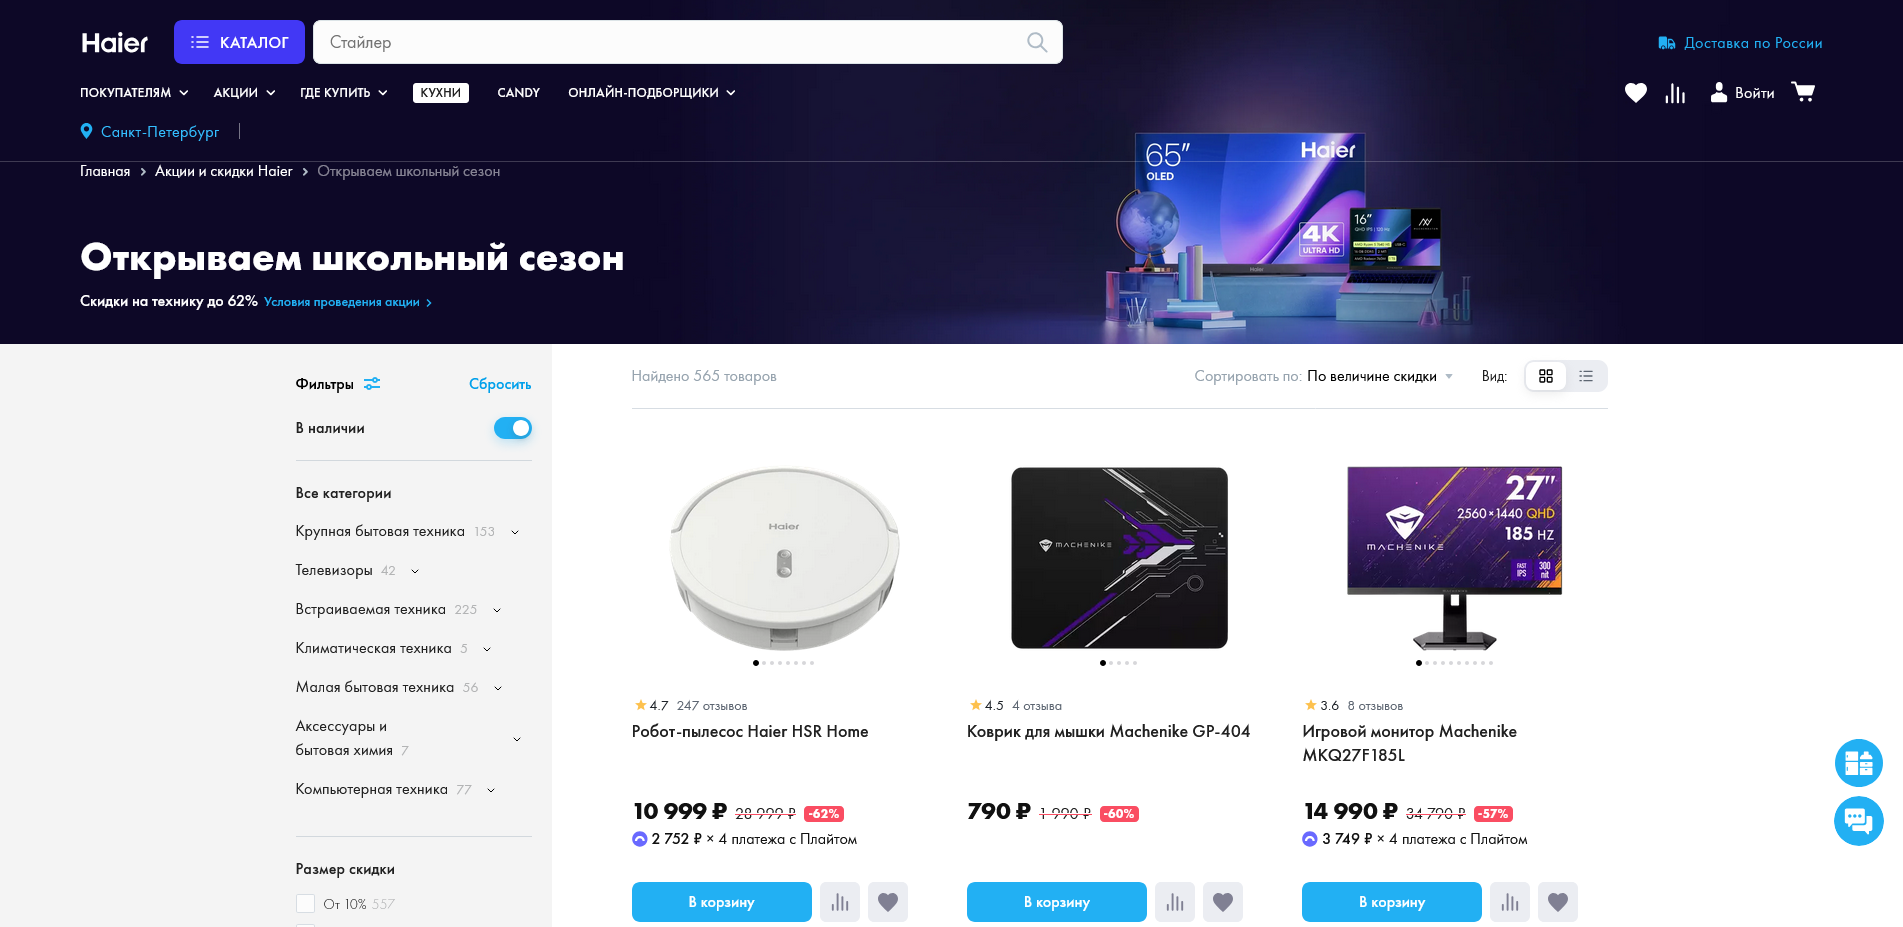The width and height of the screenshot is (1903, 927).
Task: Open the 'Candy' menu item
Action: point(518,93)
